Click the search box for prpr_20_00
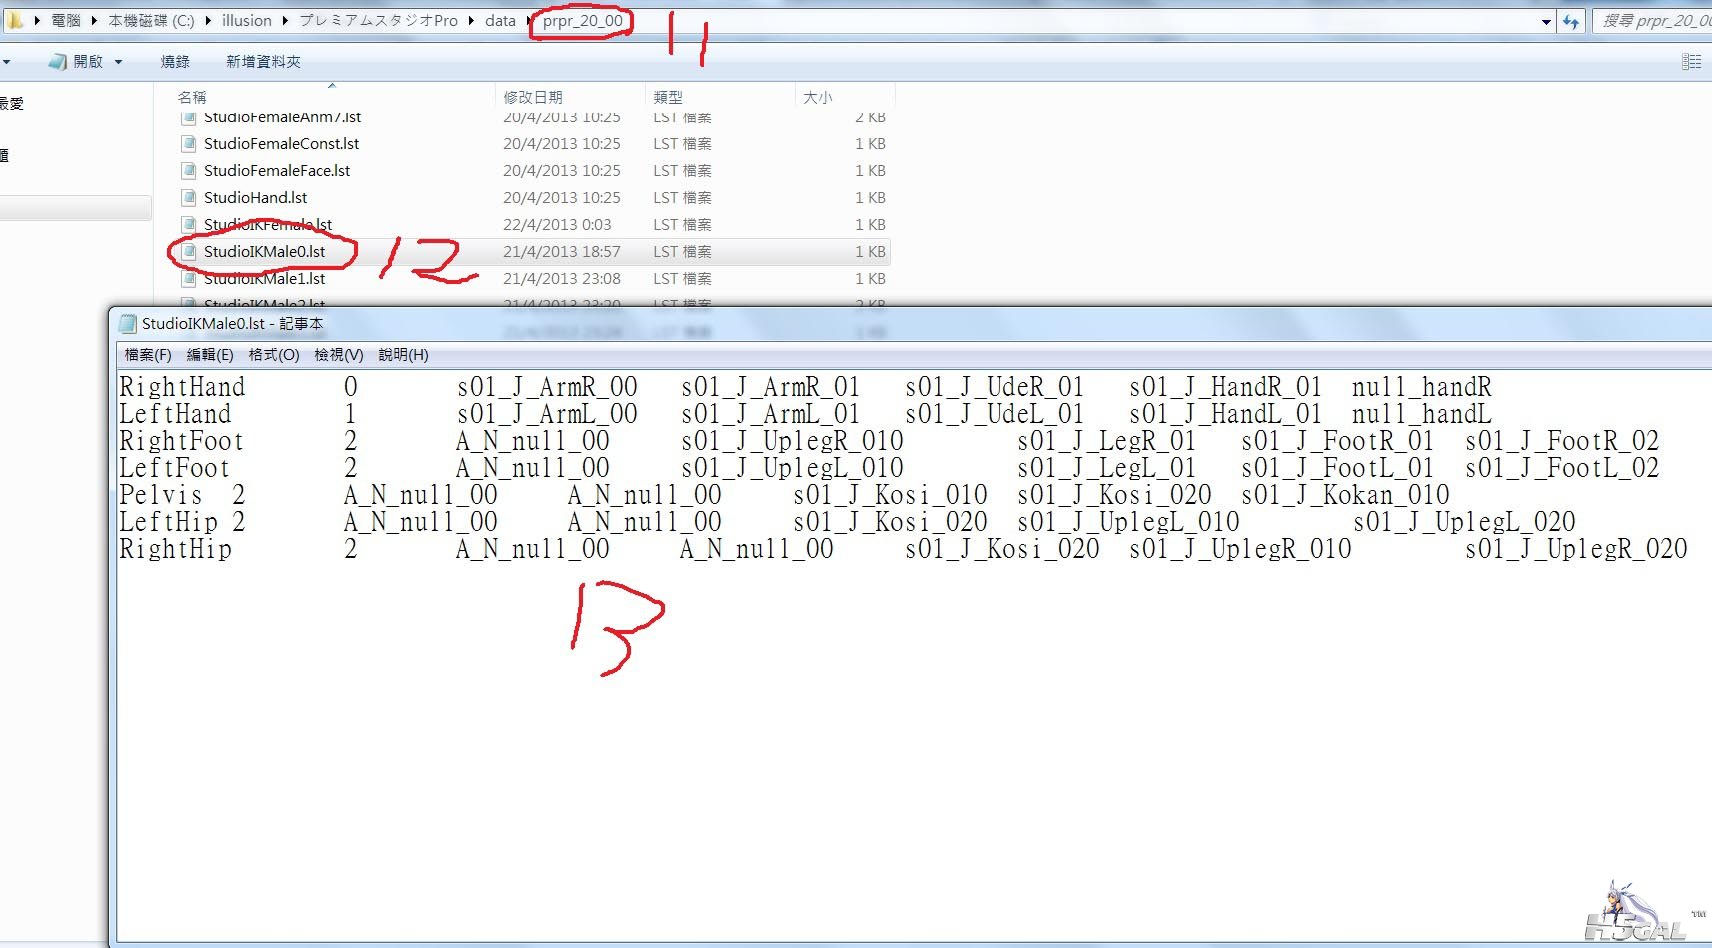The width and height of the screenshot is (1712, 948). point(1655,21)
